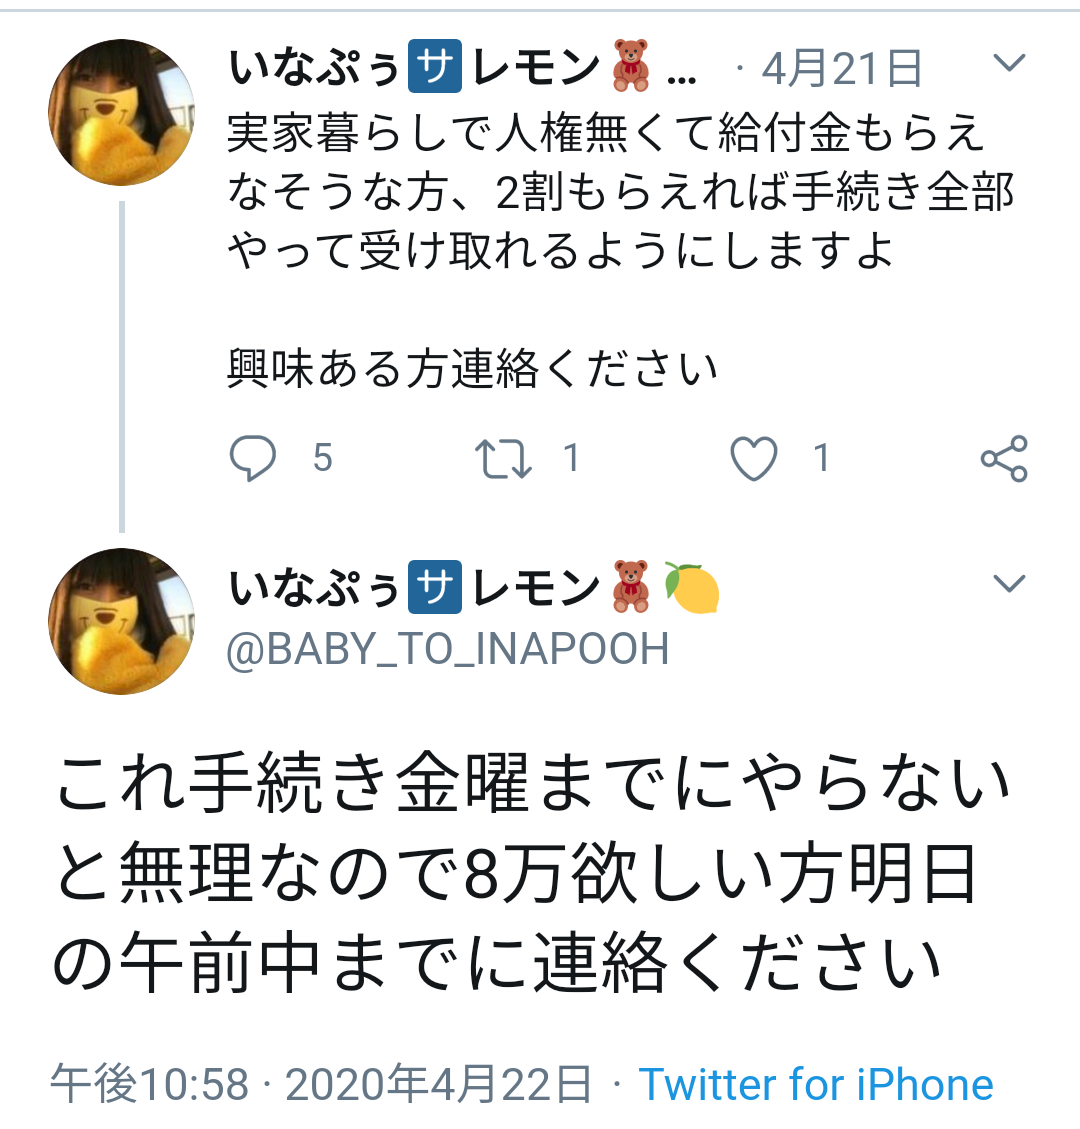The height and width of the screenshot is (1129, 1080).
Task: Click the lemon emoji after the lower display name
Action: point(692,588)
